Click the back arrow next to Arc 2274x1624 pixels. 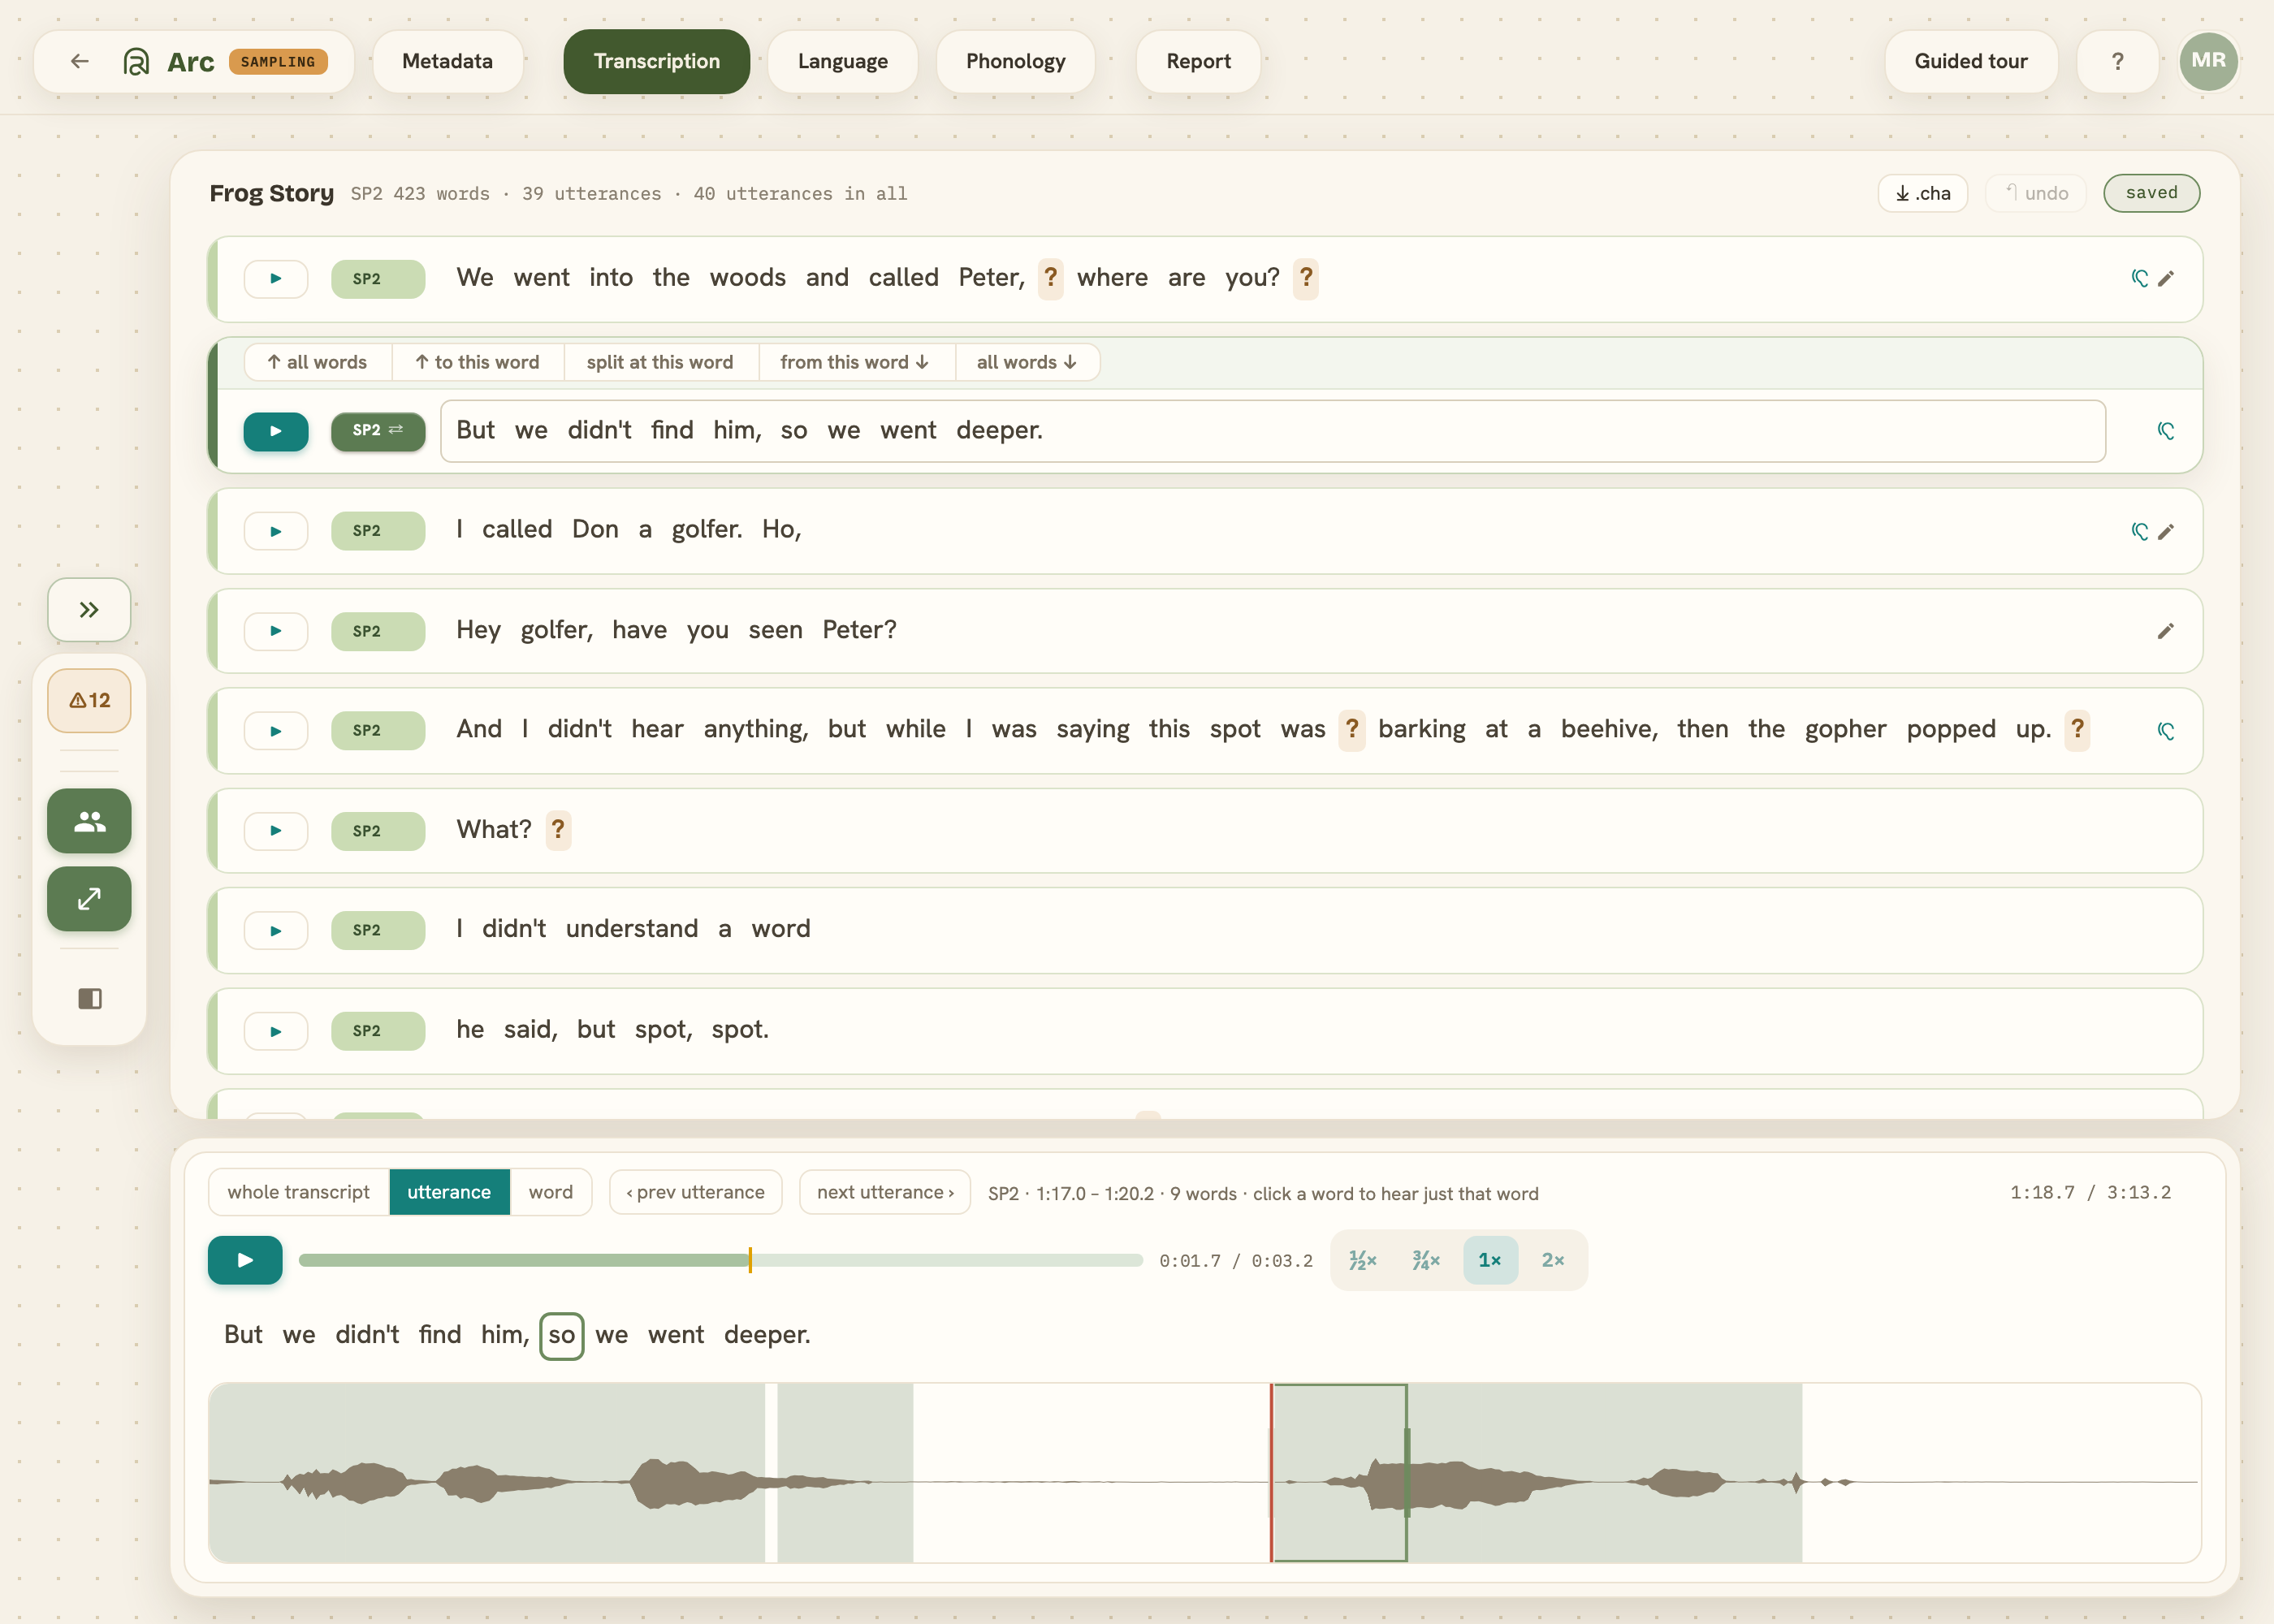coord(80,61)
